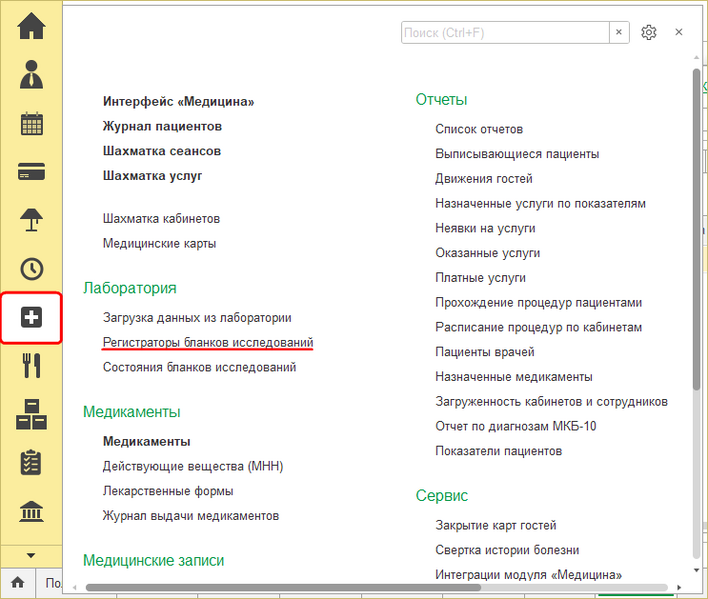Open Загруженность кабинетов и сотрудников
This screenshot has width=708, height=599.
click(551, 401)
